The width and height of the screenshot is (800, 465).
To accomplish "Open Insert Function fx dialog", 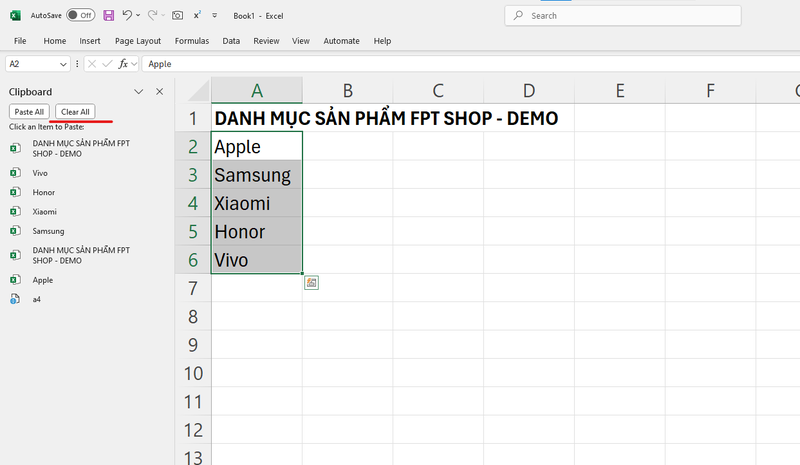I will point(123,64).
